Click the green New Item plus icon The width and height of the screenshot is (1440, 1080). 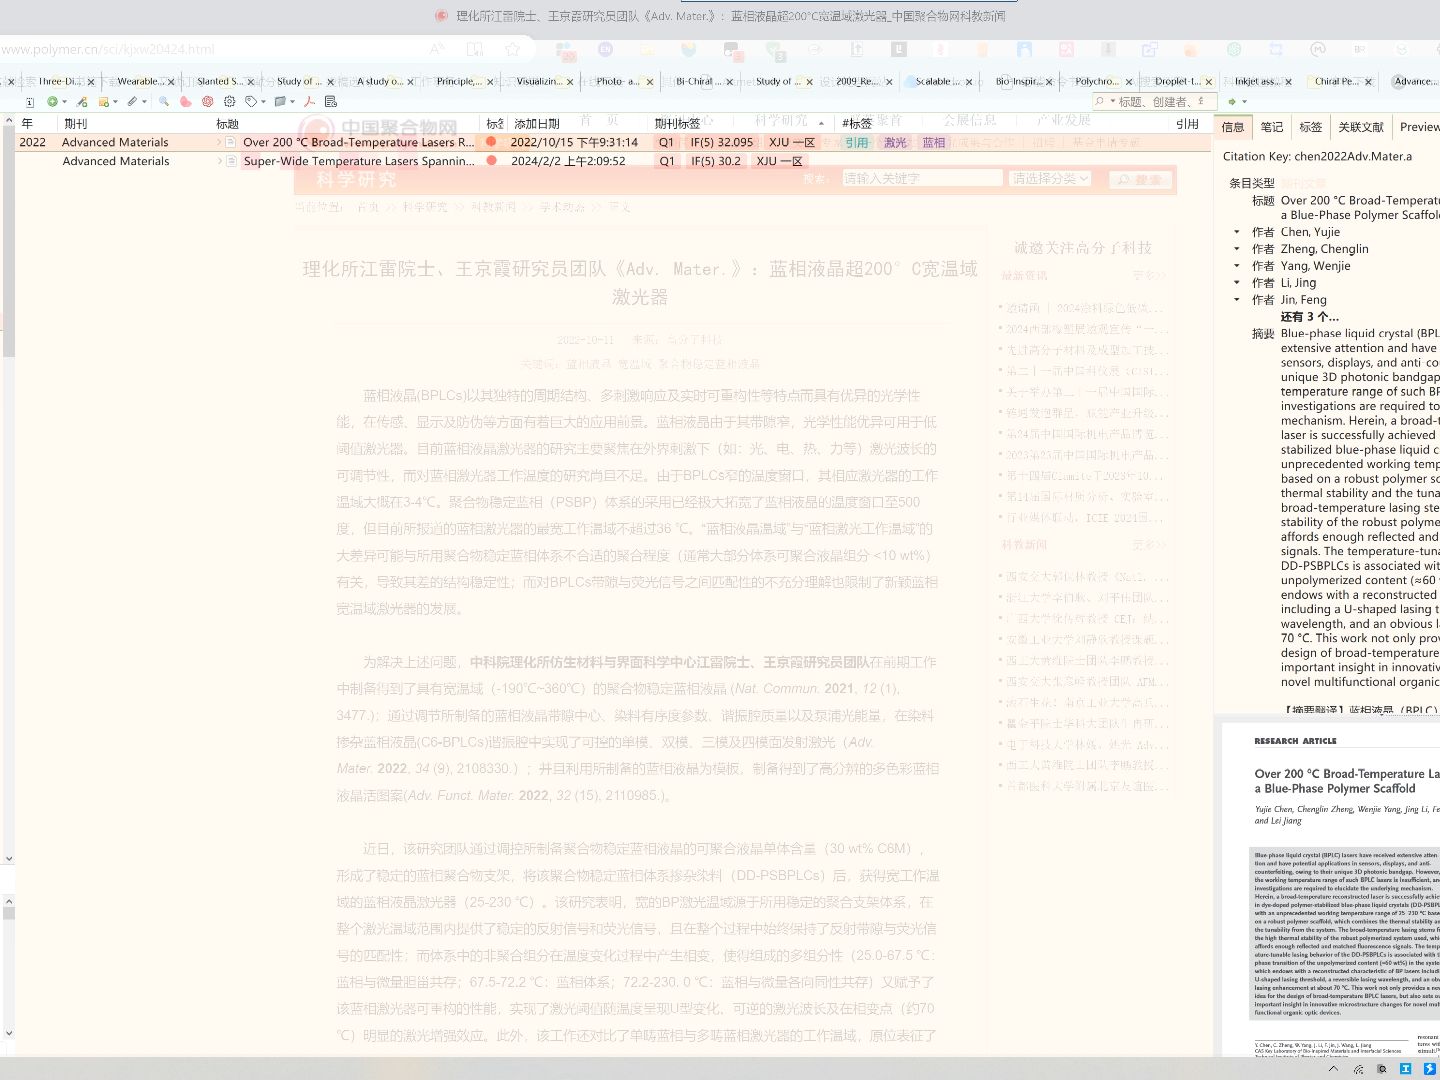tap(52, 101)
